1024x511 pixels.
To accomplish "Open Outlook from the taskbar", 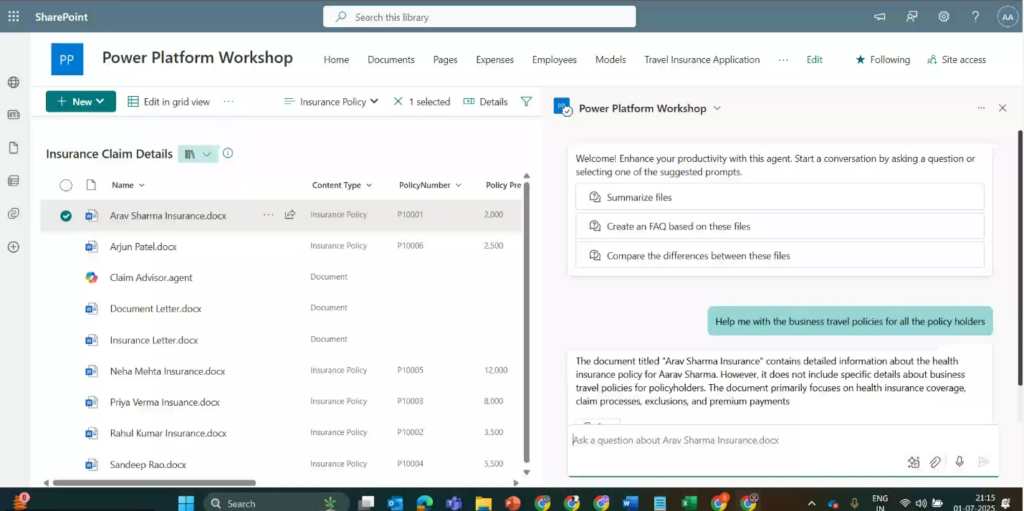I will tap(394, 503).
